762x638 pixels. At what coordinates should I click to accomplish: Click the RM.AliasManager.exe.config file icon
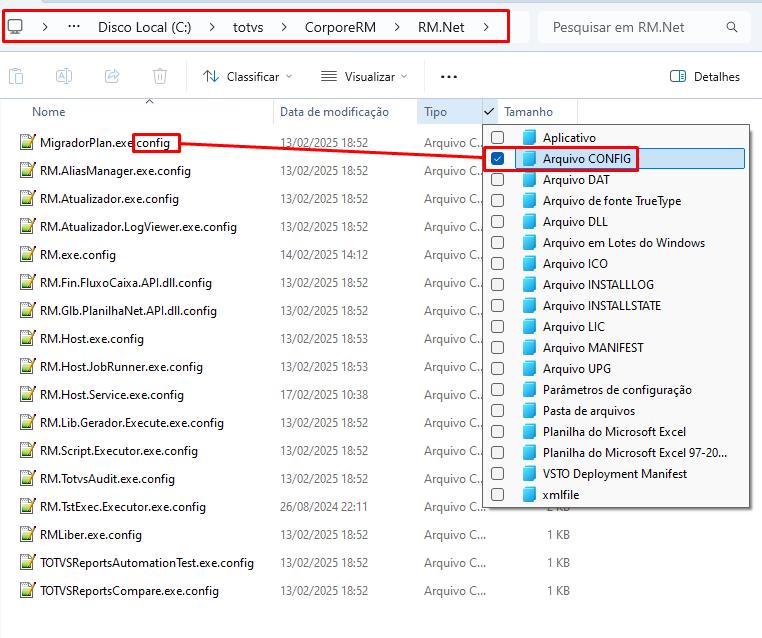tap(27, 170)
